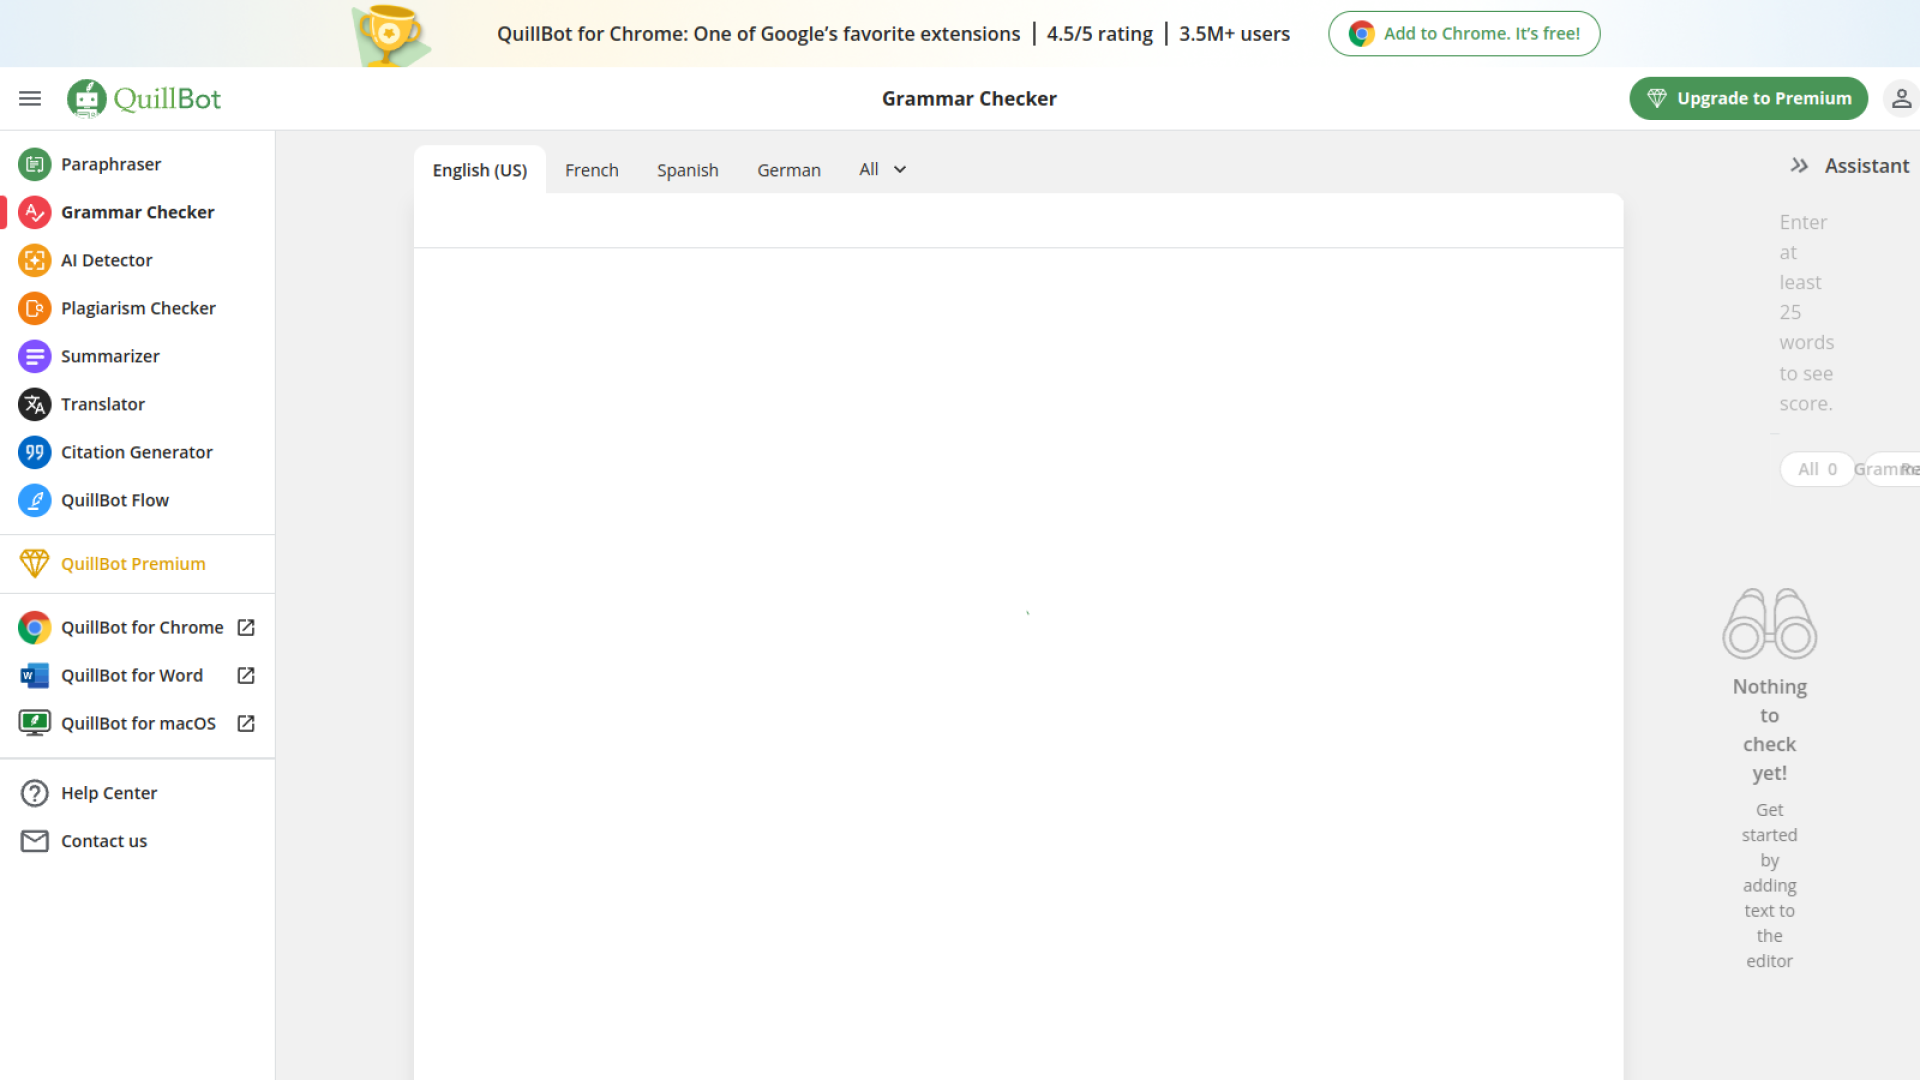The height and width of the screenshot is (1080, 1920).
Task: Open the Summarizer tool icon
Action: pos(34,356)
